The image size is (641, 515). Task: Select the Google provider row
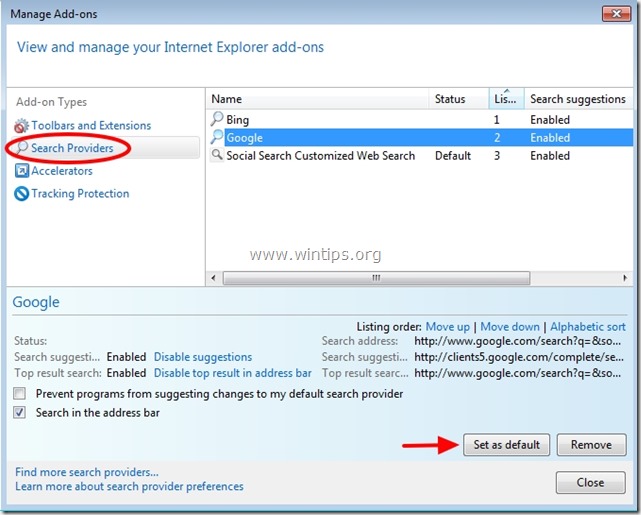419,137
